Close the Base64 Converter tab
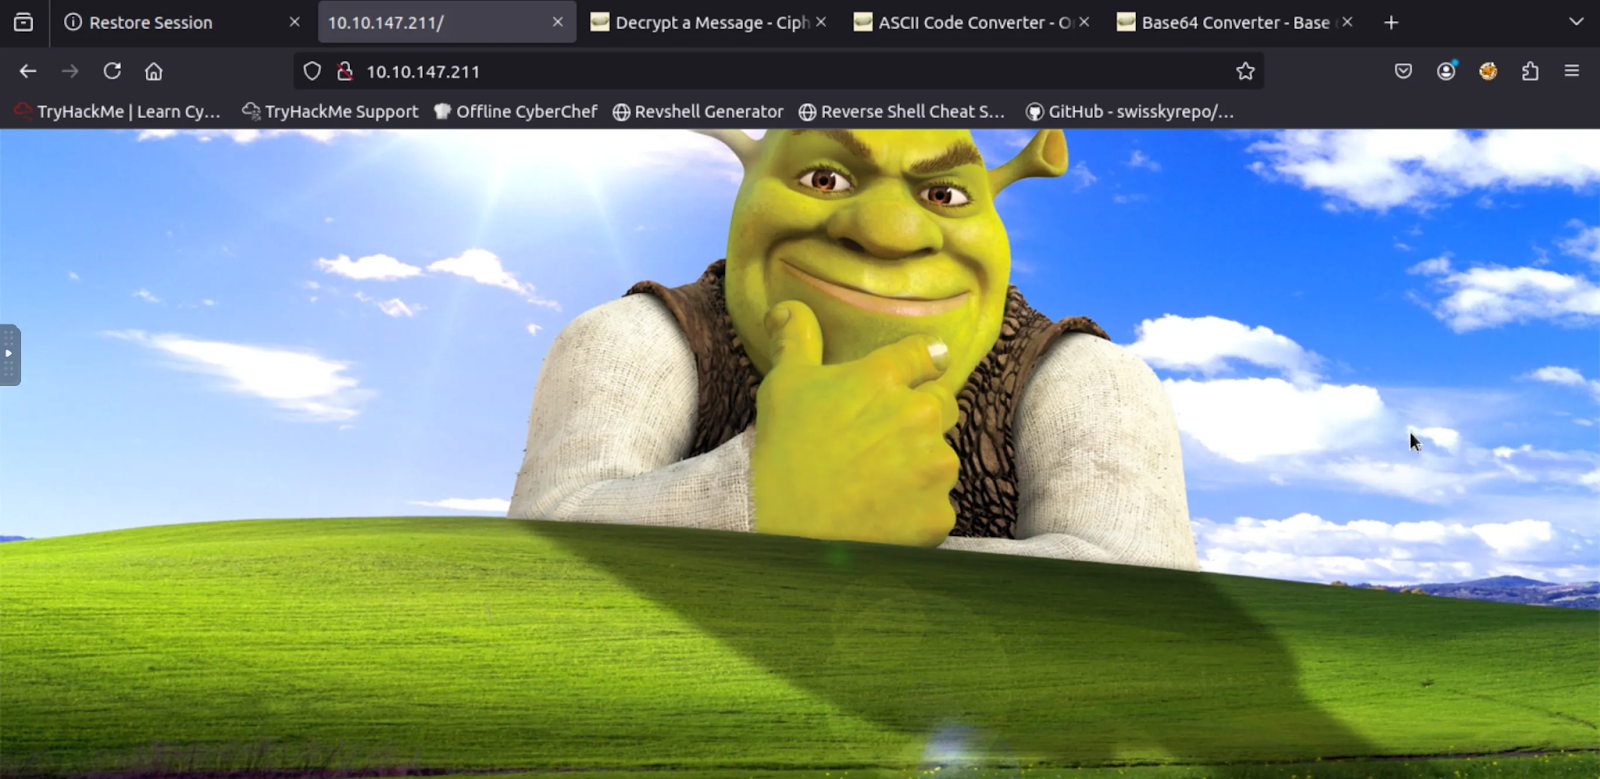This screenshot has width=1600, height=779. [1347, 22]
